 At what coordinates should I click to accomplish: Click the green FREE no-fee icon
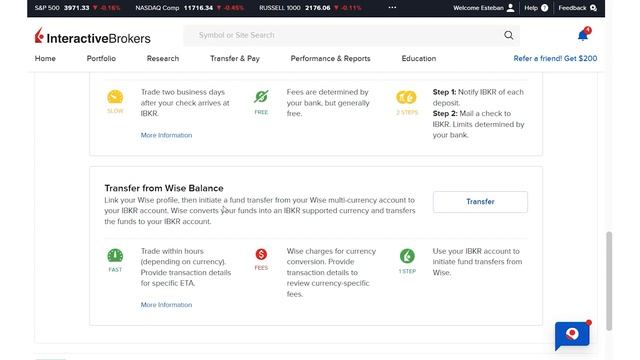click(x=261, y=97)
